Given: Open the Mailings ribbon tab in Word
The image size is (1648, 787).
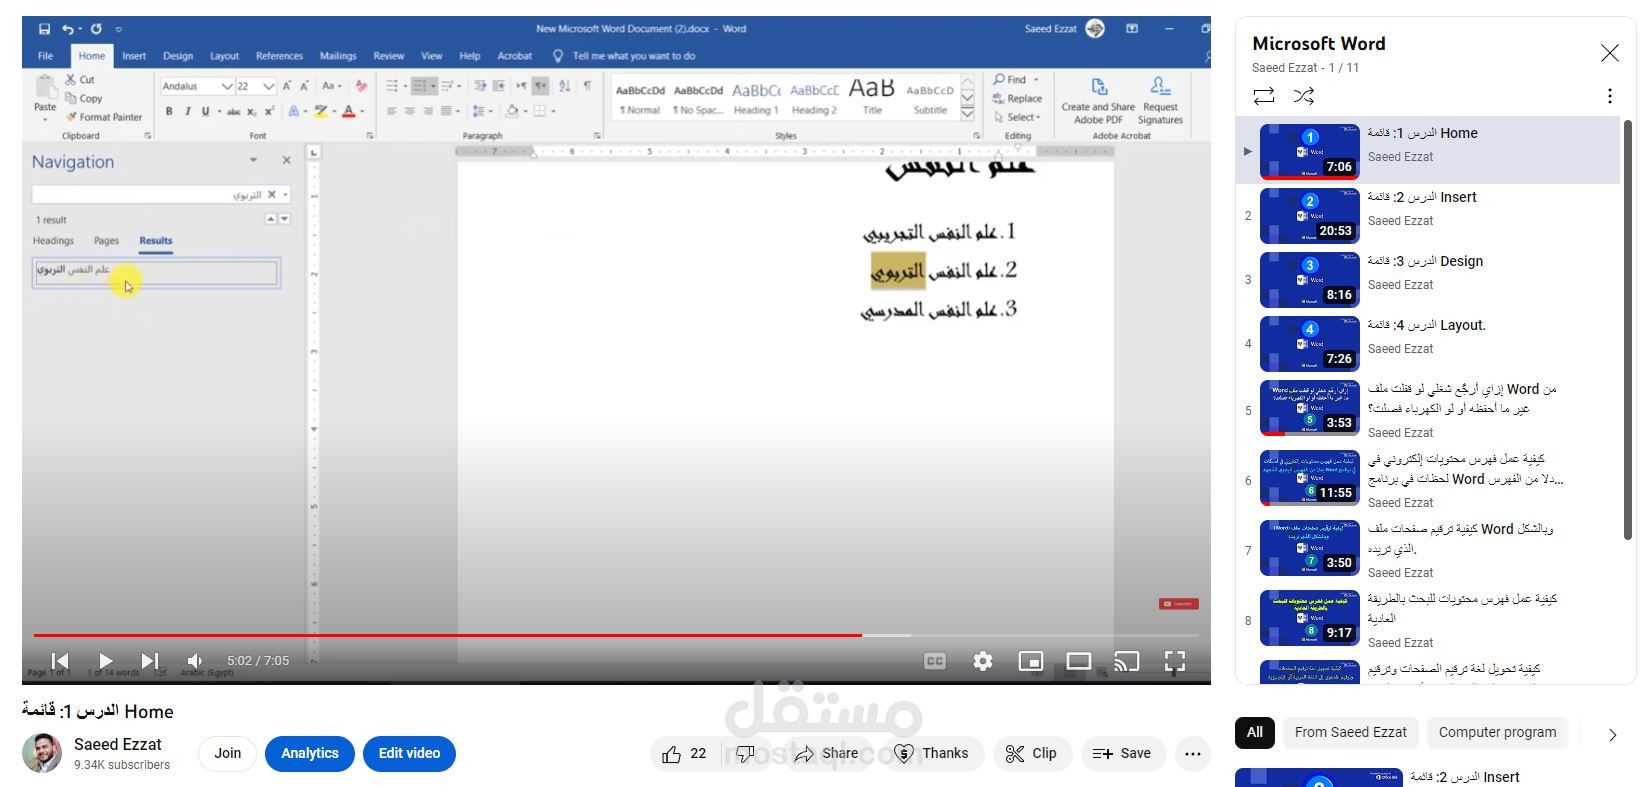Looking at the screenshot, I should click(338, 56).
